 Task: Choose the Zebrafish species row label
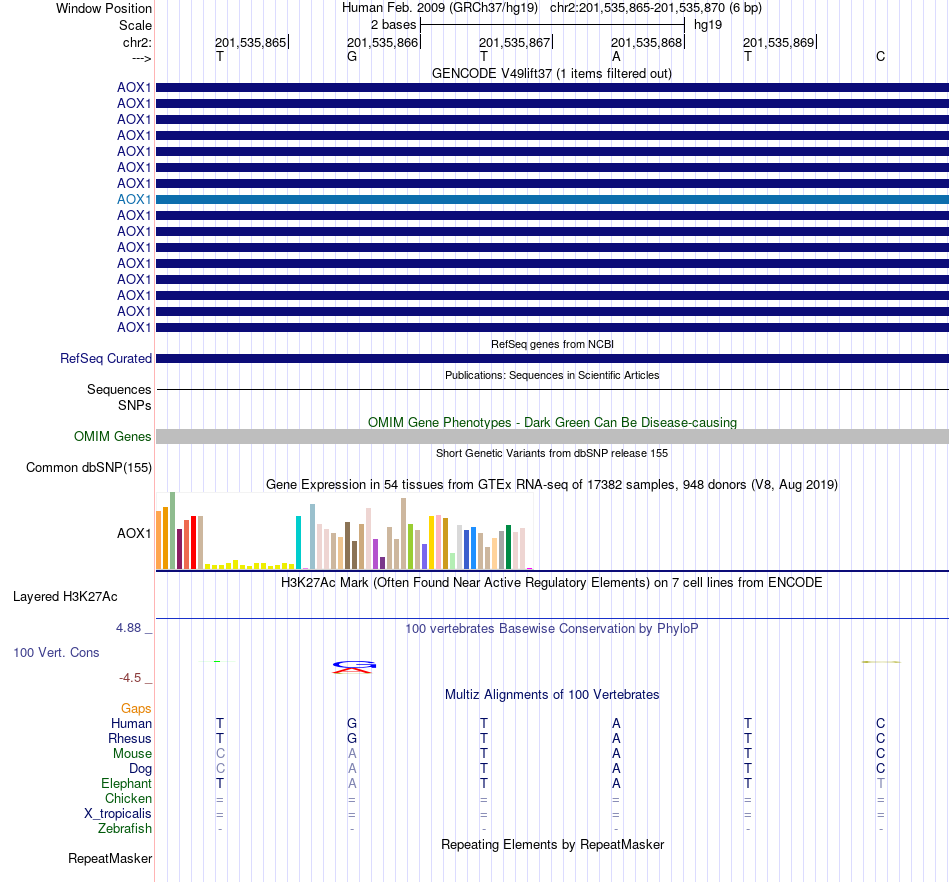125,828
